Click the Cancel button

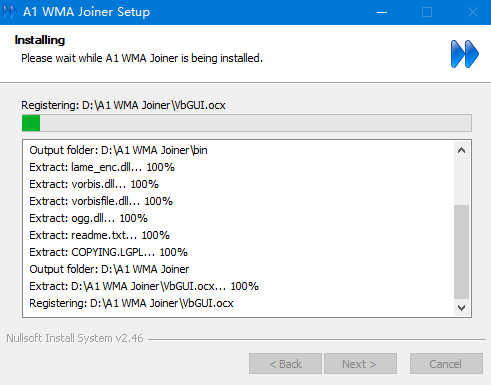coord(446,364)
